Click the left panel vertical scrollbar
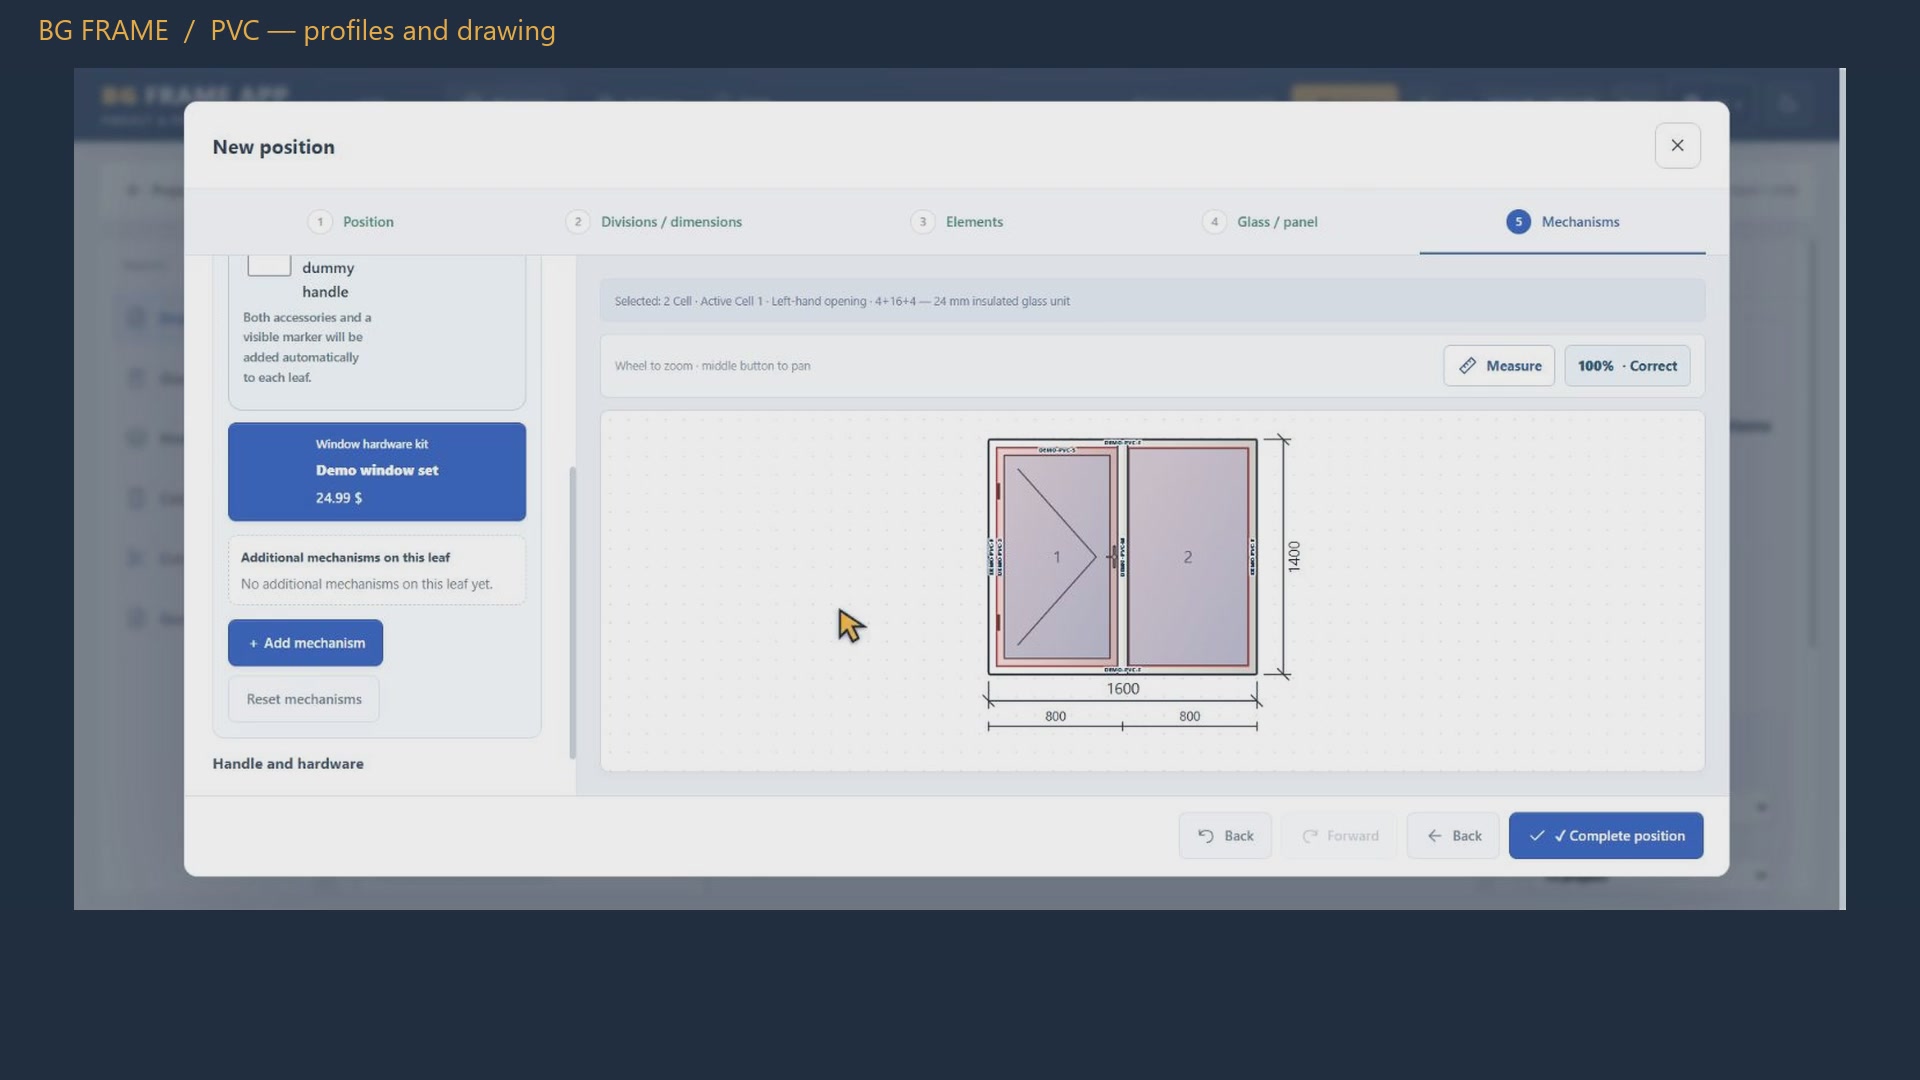Screen dimensions: 1920x1080 click(573, 612)
